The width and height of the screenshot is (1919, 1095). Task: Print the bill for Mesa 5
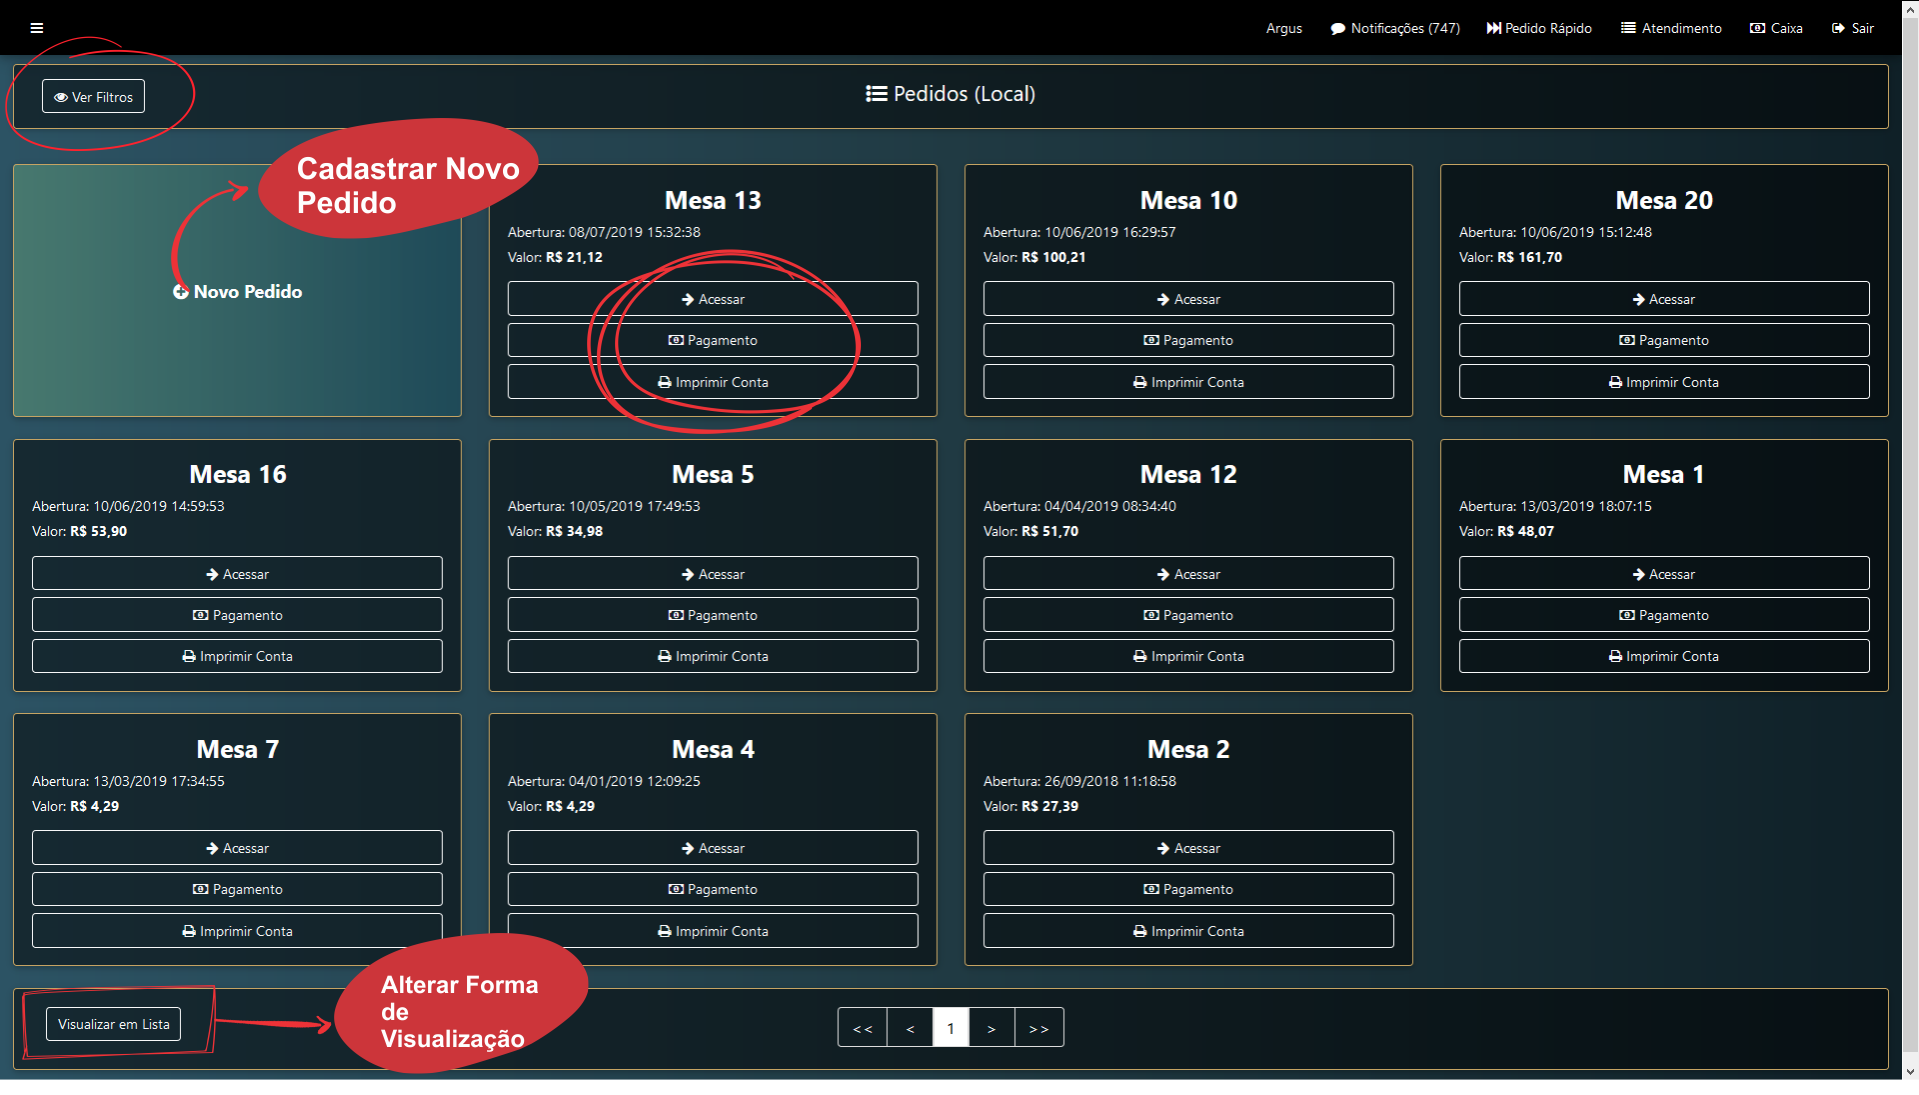[x=712, y=656]
